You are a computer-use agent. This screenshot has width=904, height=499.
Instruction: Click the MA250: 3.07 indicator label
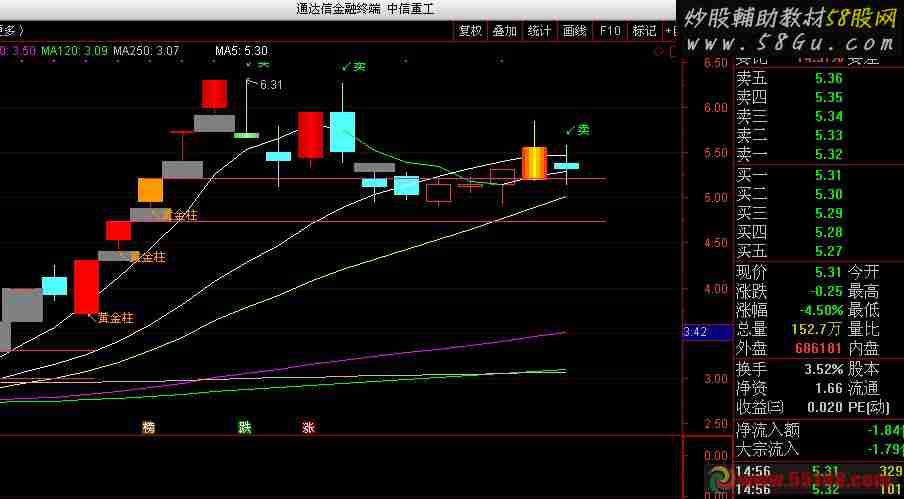pyautogui.click(x=146, y=51)
